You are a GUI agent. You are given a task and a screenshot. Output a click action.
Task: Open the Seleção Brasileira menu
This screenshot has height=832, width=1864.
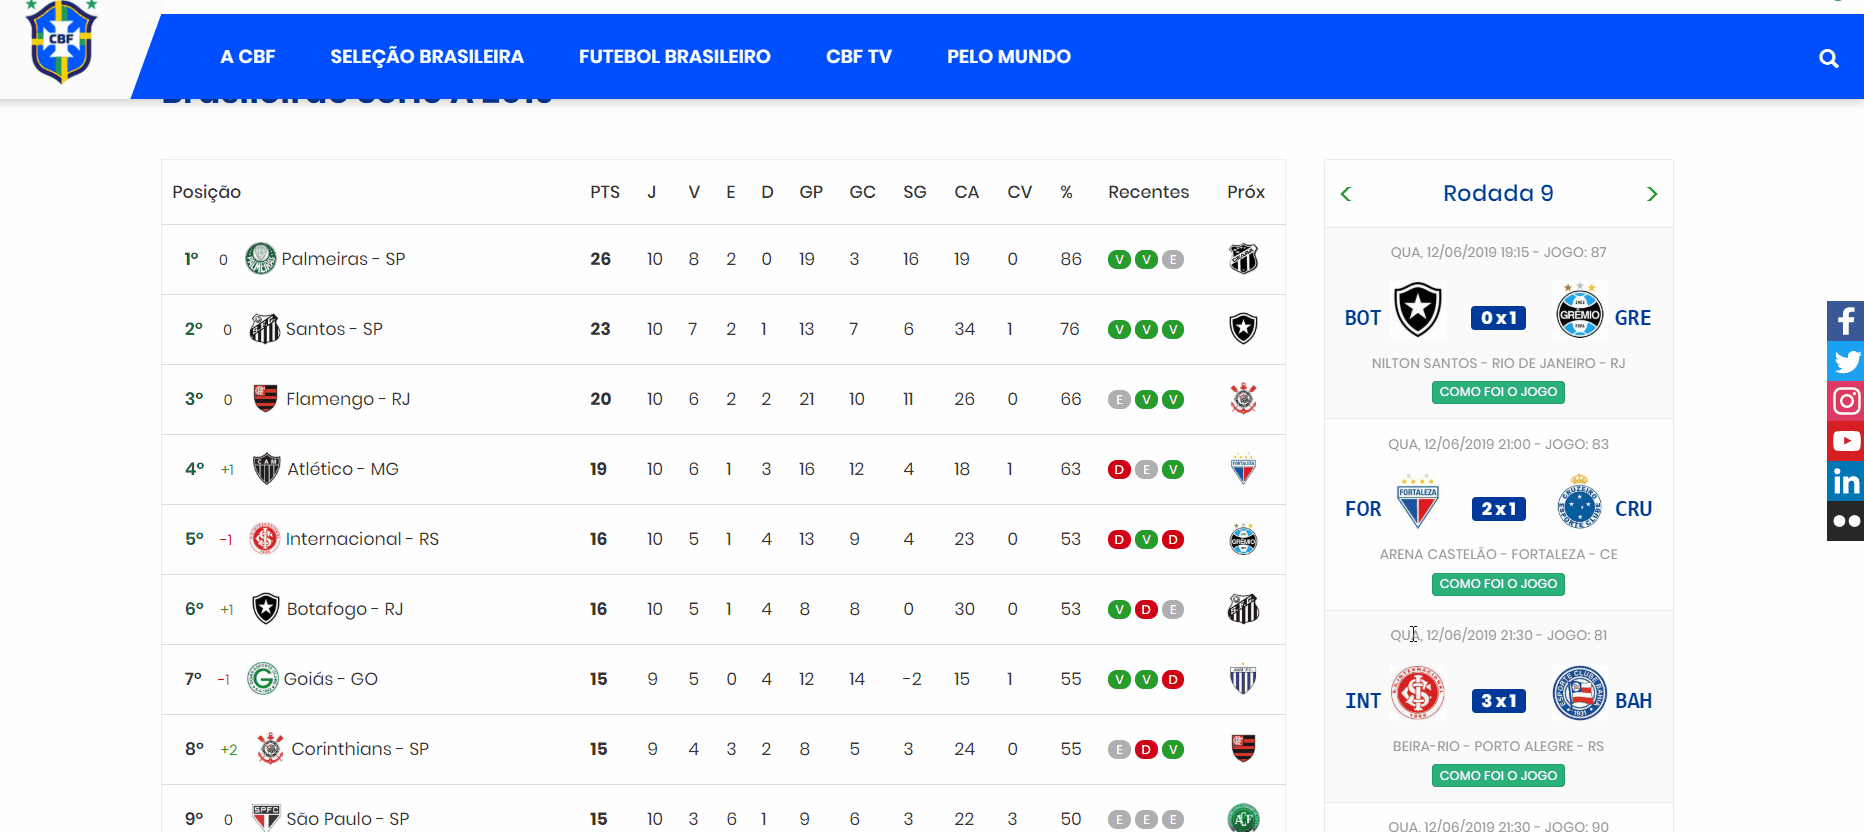point(427,57)
